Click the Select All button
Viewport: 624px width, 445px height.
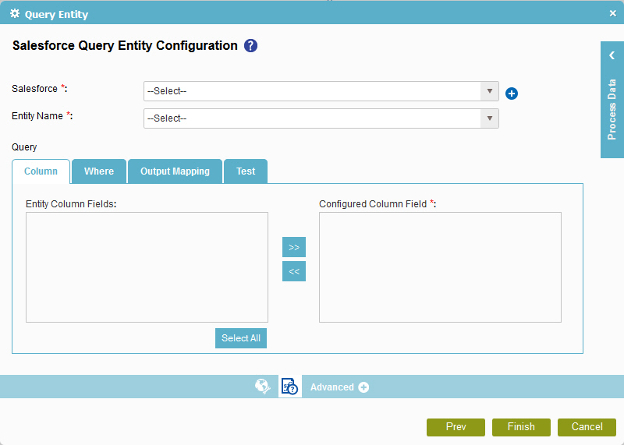point(241,338)
